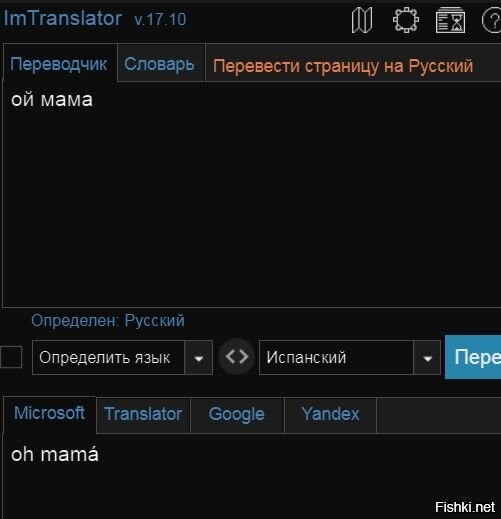Select the Translator provider tab

(143, 414)
